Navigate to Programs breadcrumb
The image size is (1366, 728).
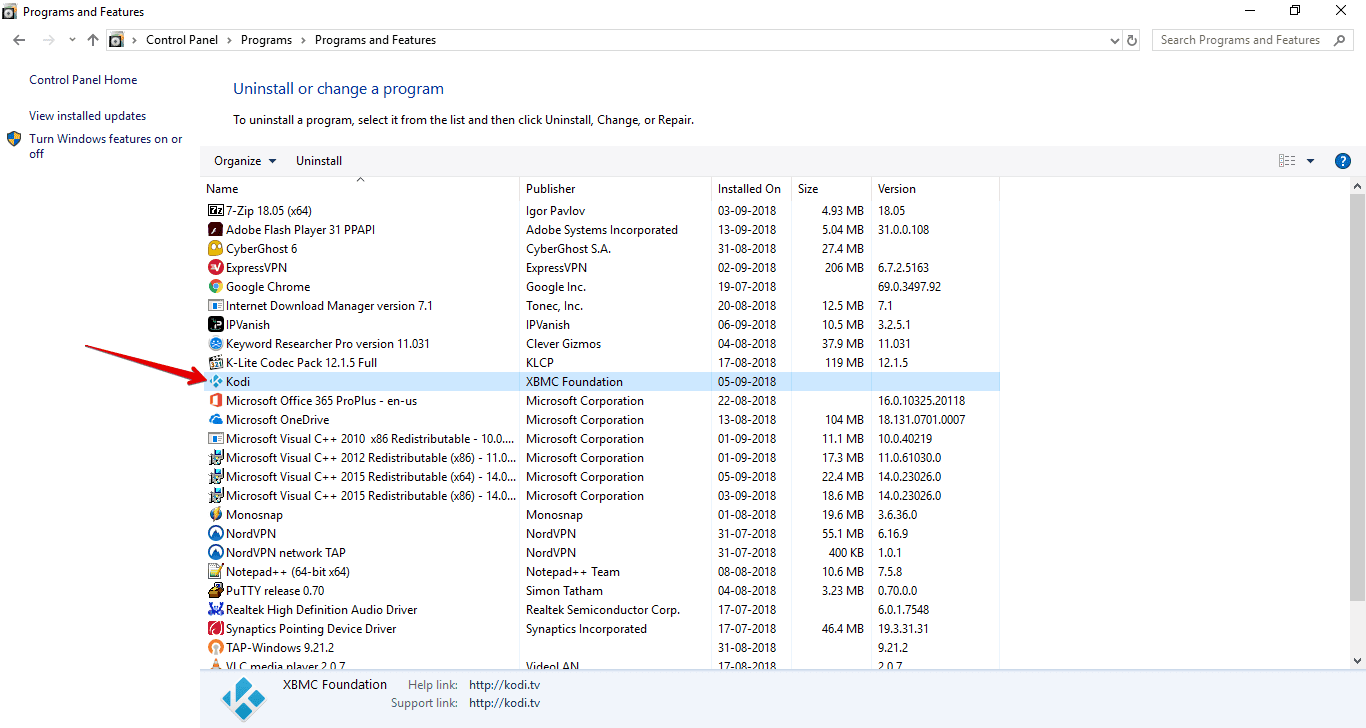(266, 40)
